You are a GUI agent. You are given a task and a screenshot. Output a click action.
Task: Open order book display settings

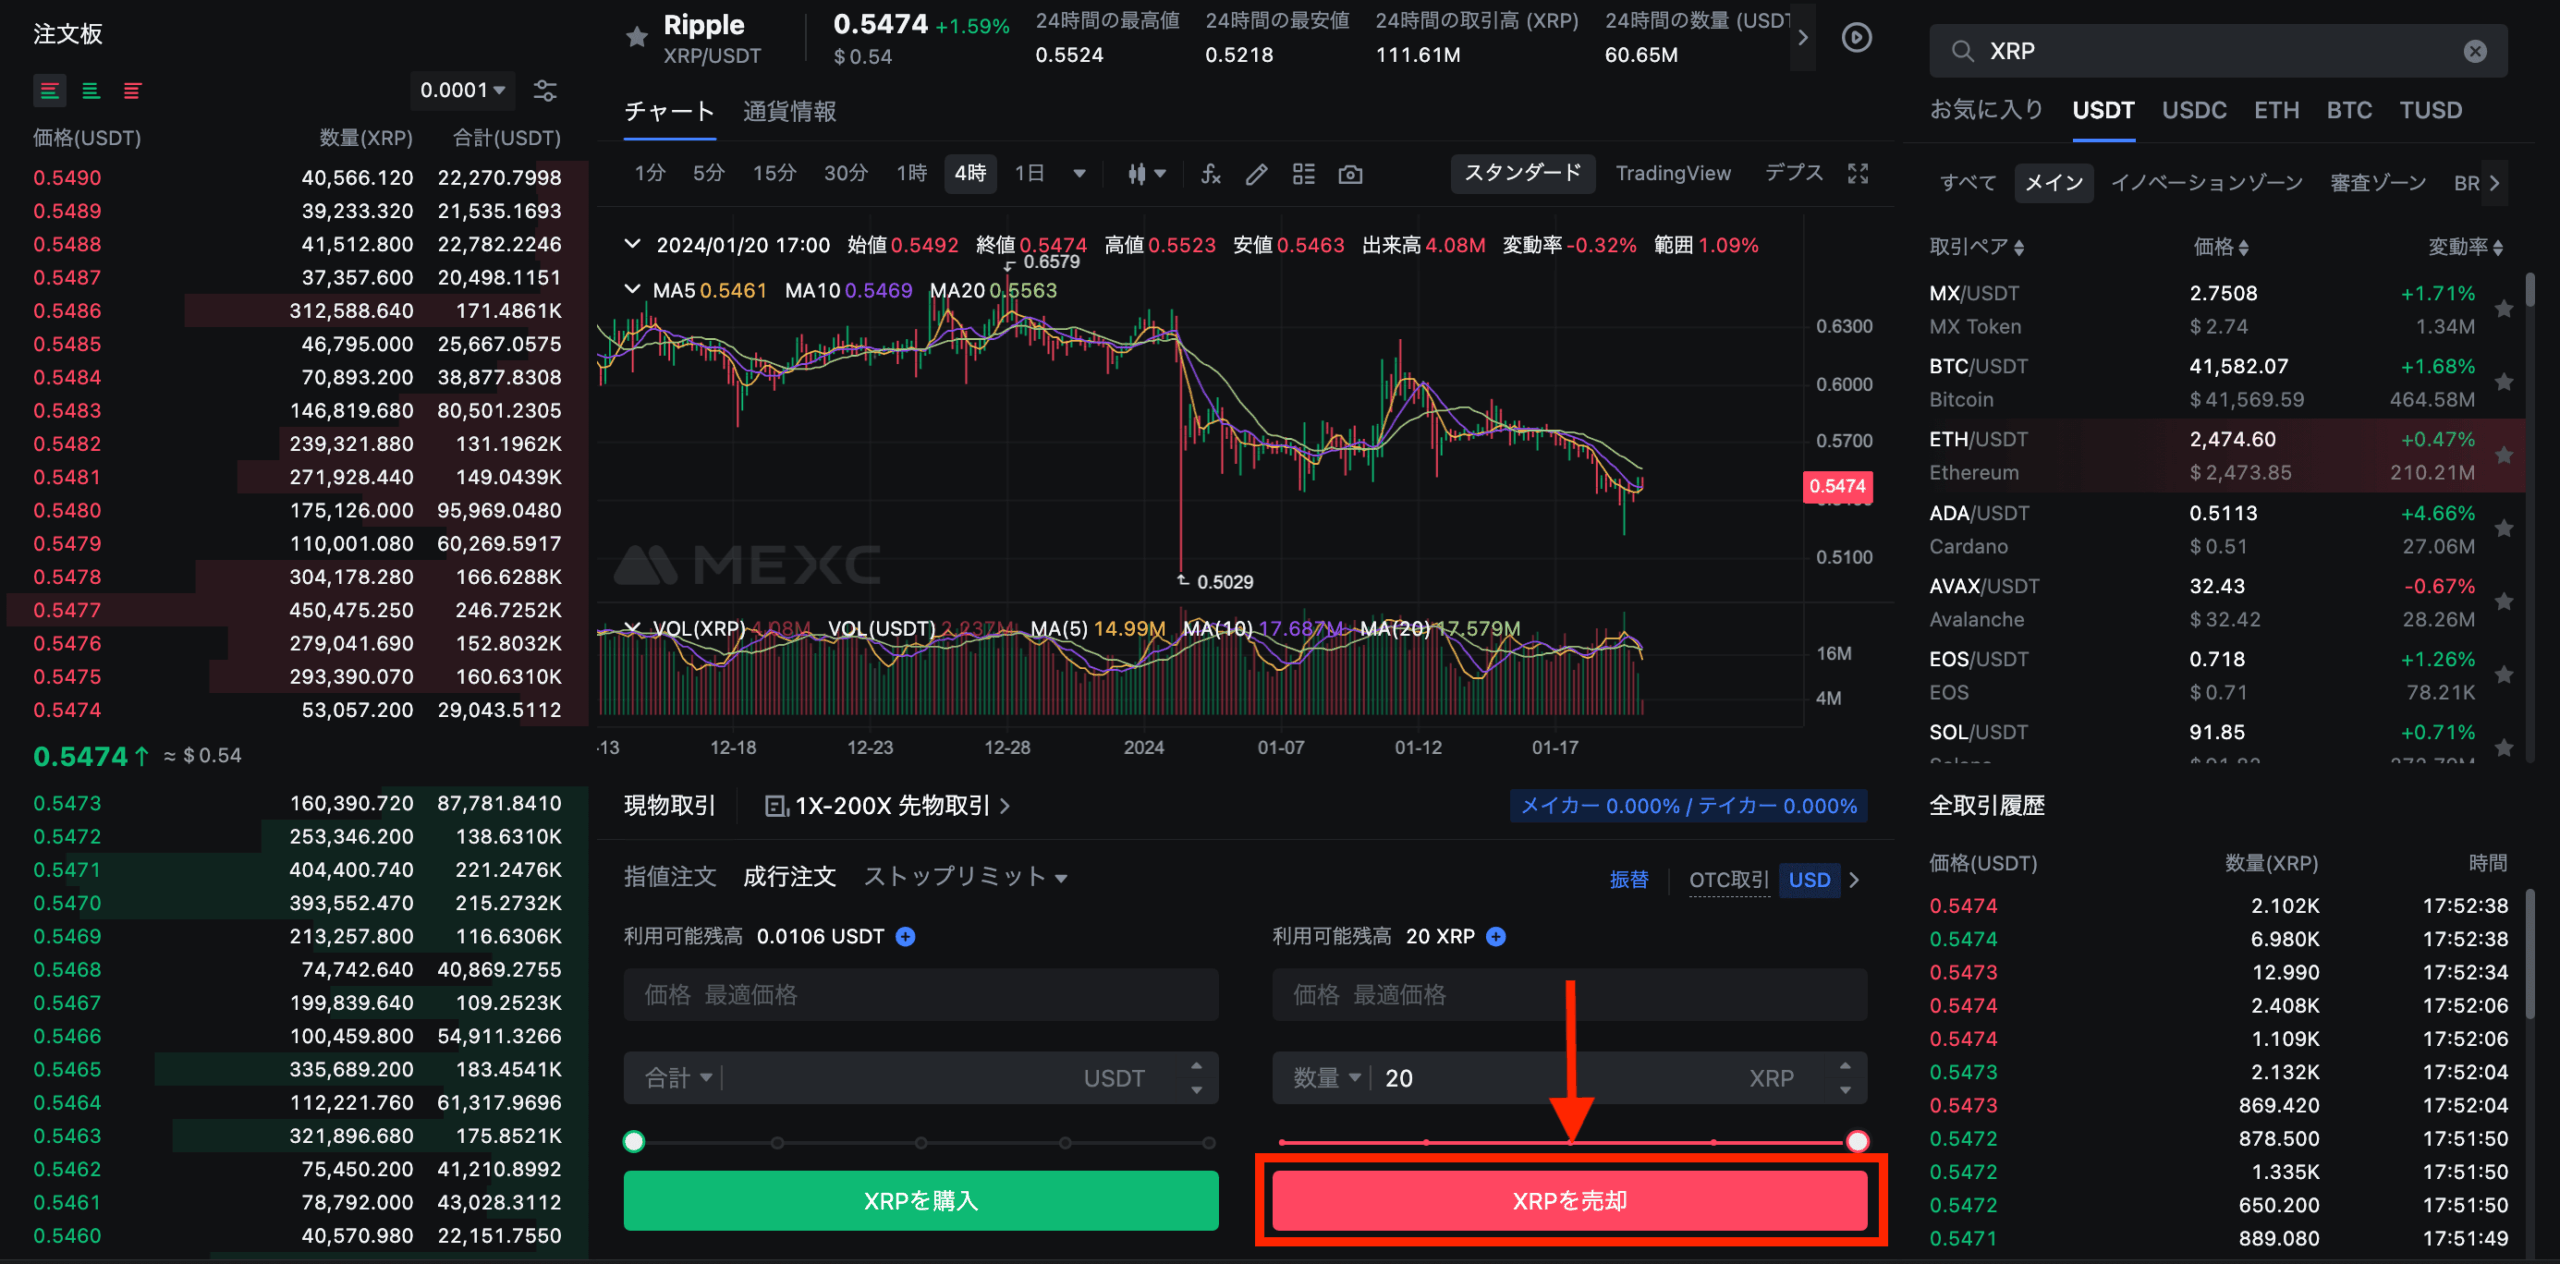(545, 91)
